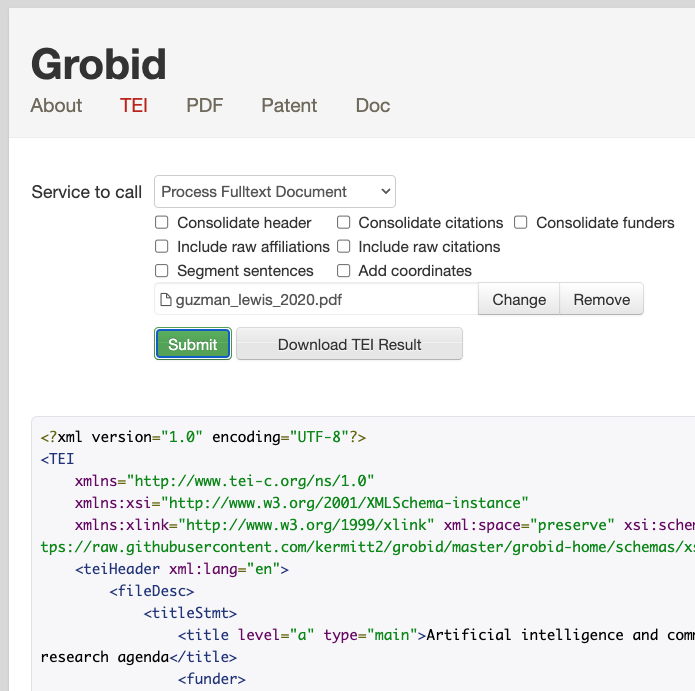Enable Consolidate header checkbox
The width and height of the screenshot is (695, 691).
click(x=162, y=223)
